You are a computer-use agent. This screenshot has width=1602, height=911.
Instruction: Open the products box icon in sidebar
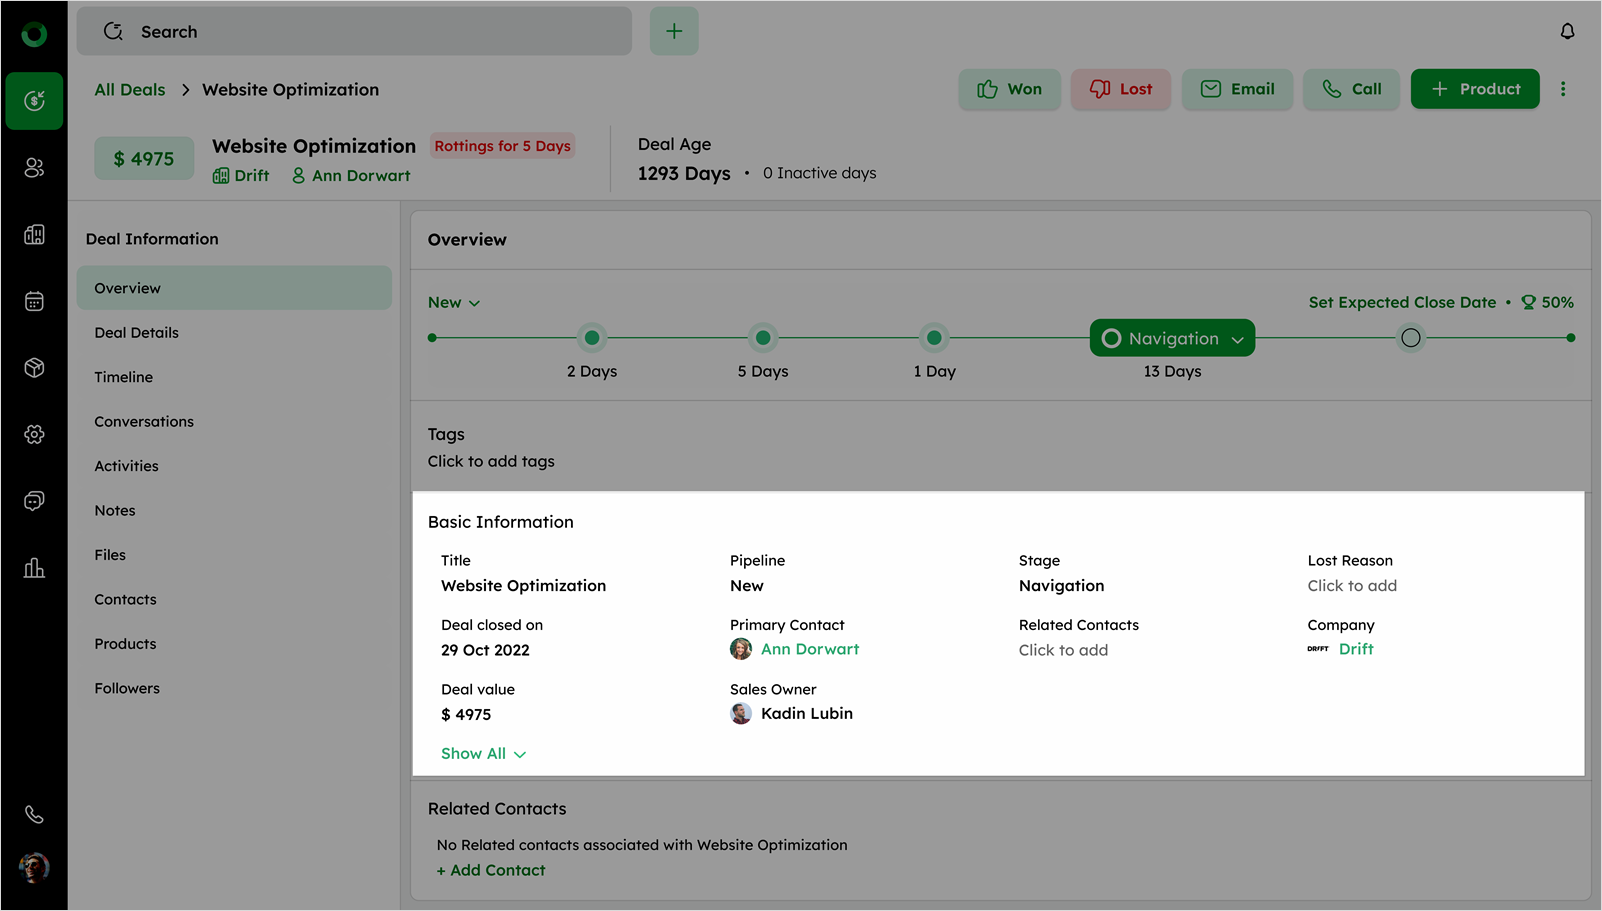click(x=34, y=368)
